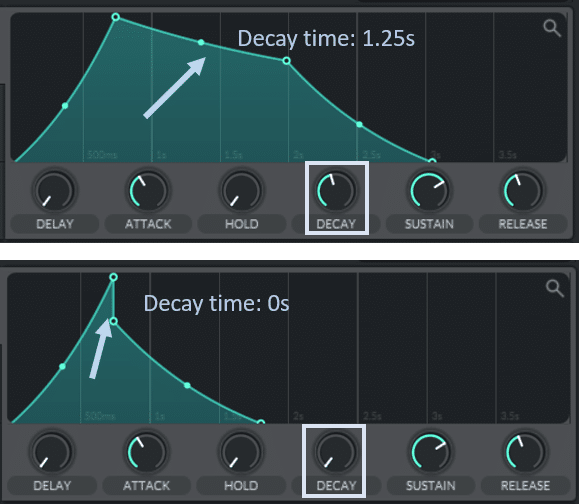Image resolution: width=579 pixels, height=504 pixels.
Task: Click the HOLD label in the bottom panel
Action: (x=241, y=485)
